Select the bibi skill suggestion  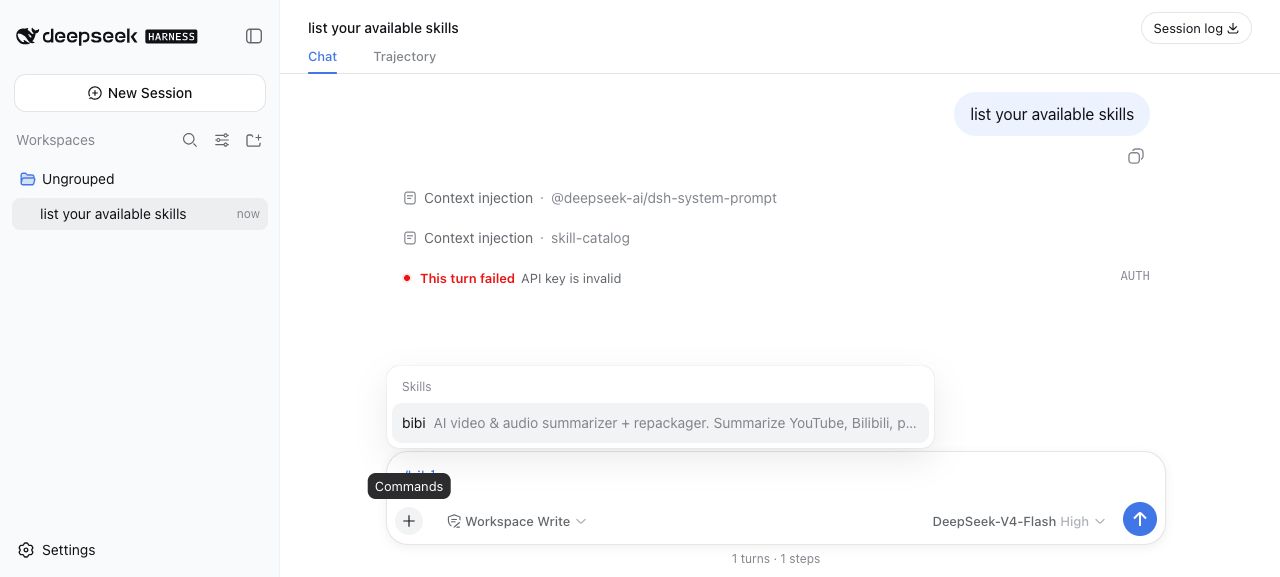point(660,423)
